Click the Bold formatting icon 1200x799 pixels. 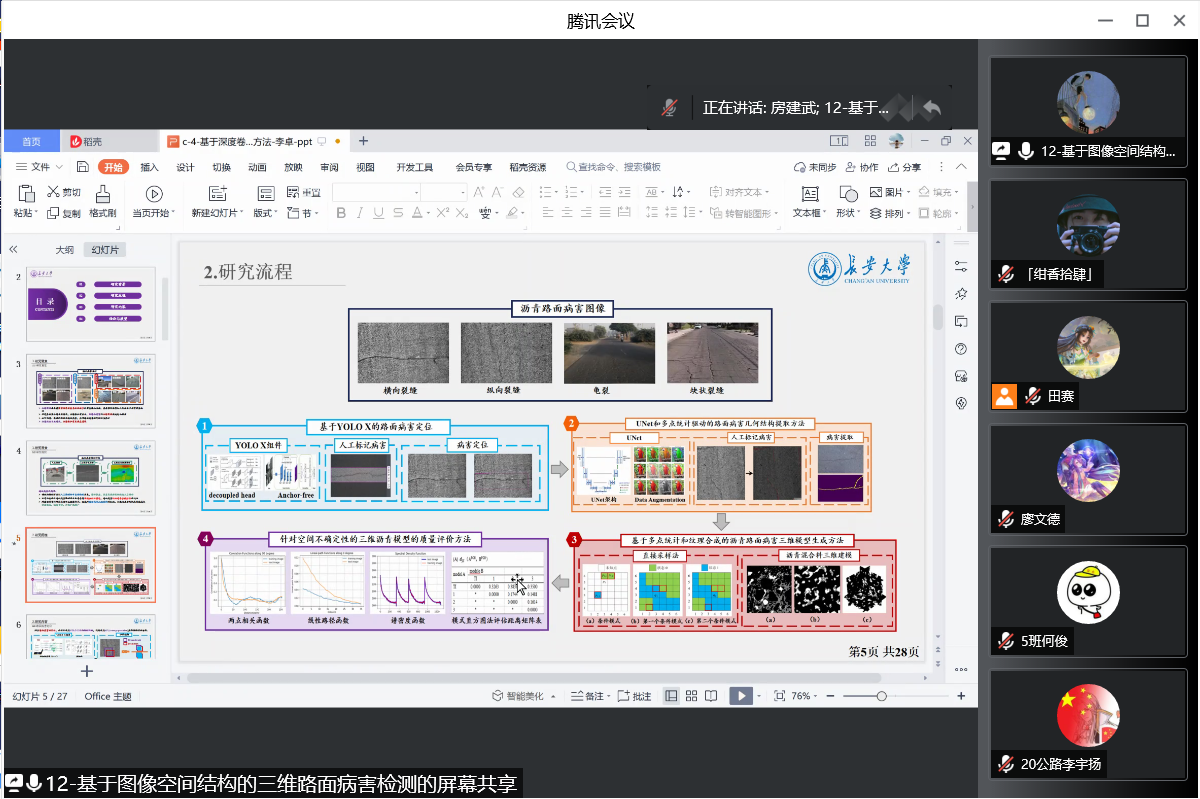[x=341, y=213]
